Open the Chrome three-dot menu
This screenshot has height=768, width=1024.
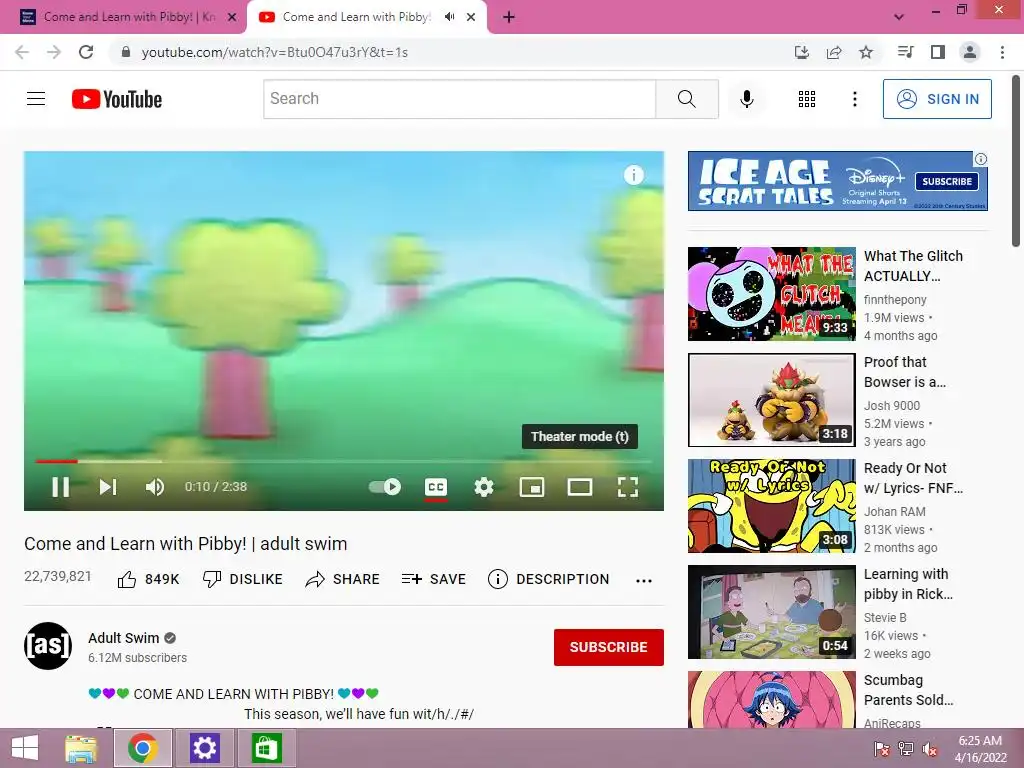(1002, 52)
